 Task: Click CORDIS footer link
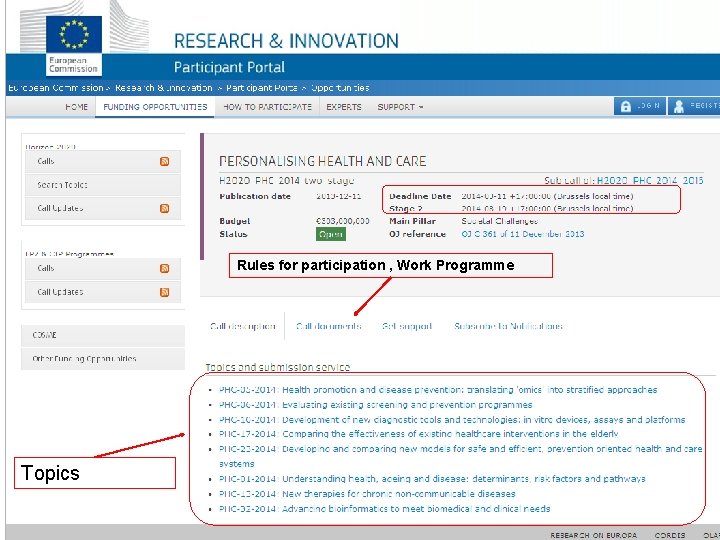coord(669,535)
